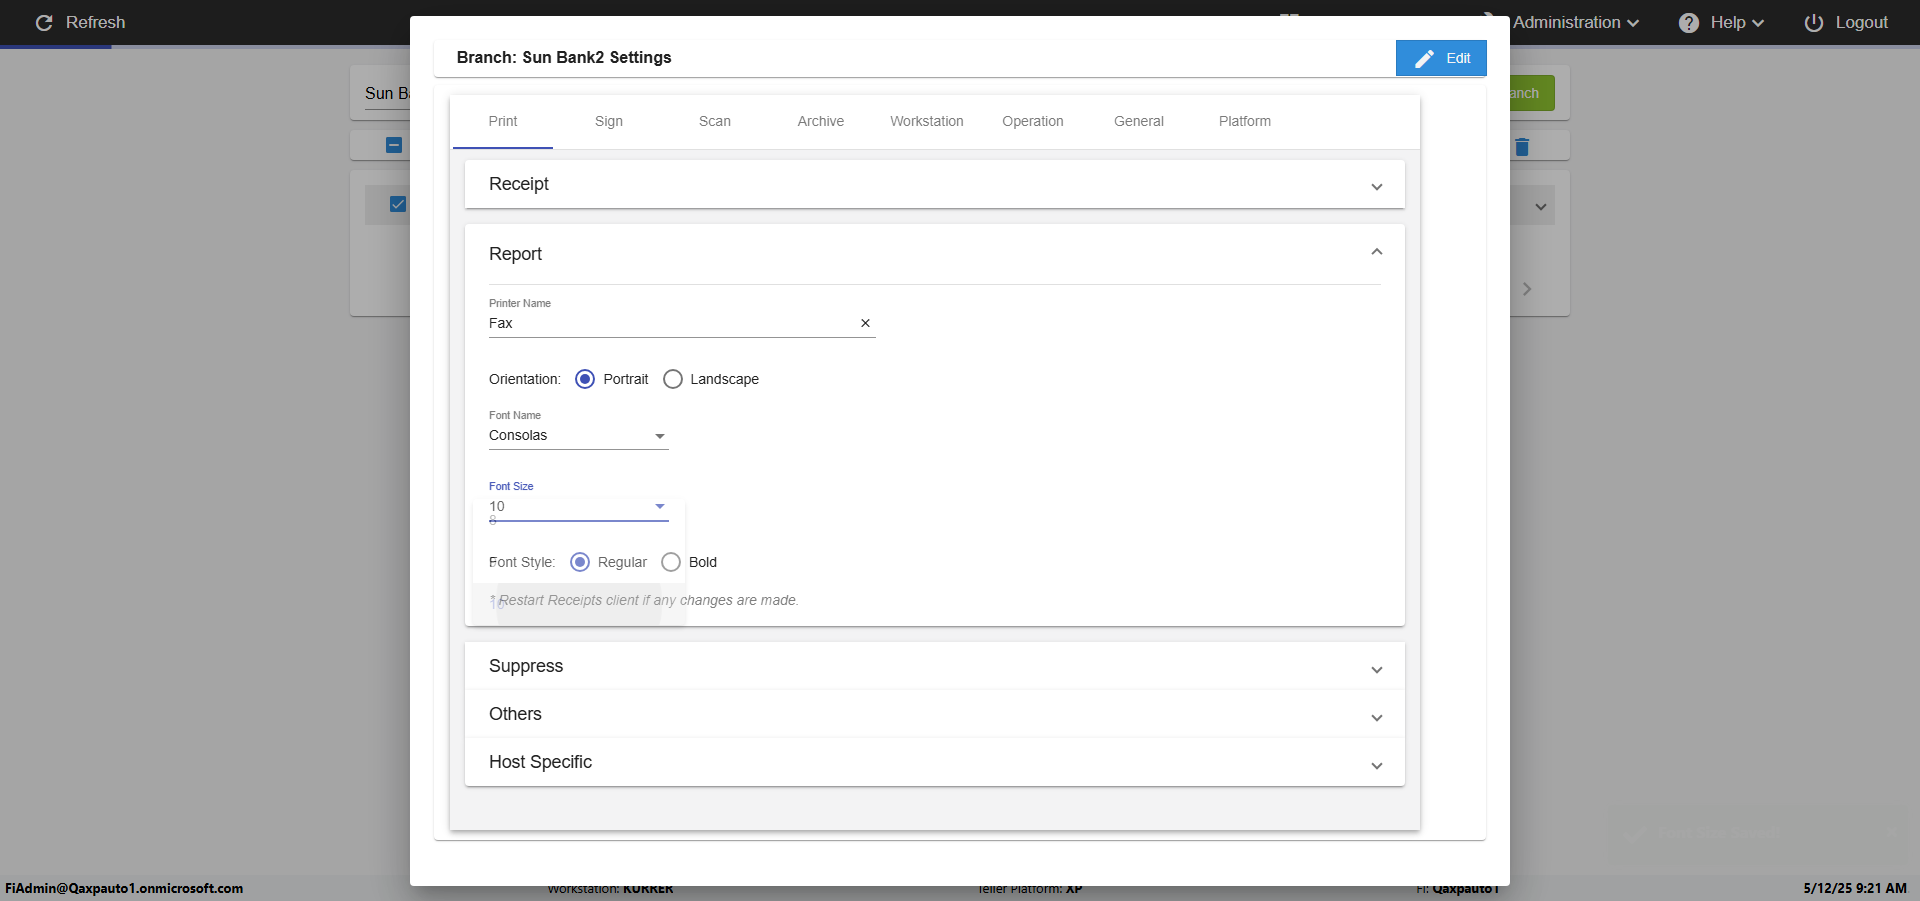Click the trash delete icon
This screenshot has width=1920, height=901.
(1522, 147)
